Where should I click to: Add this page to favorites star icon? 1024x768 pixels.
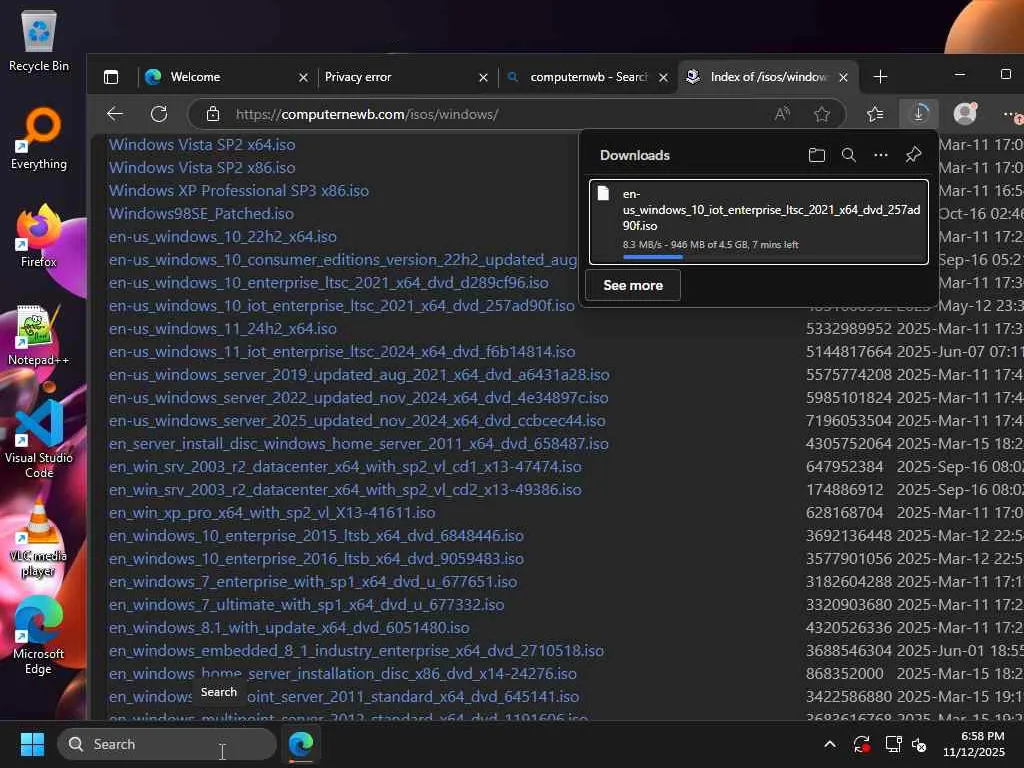coord(822,114)
